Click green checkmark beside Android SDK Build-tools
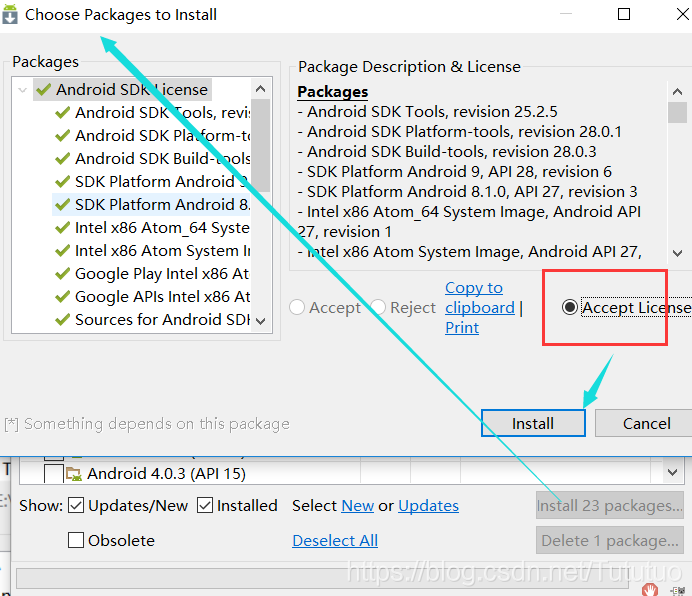Image resolution: width=692 pixels, height=596 pixels. click(x=63, y=158)
